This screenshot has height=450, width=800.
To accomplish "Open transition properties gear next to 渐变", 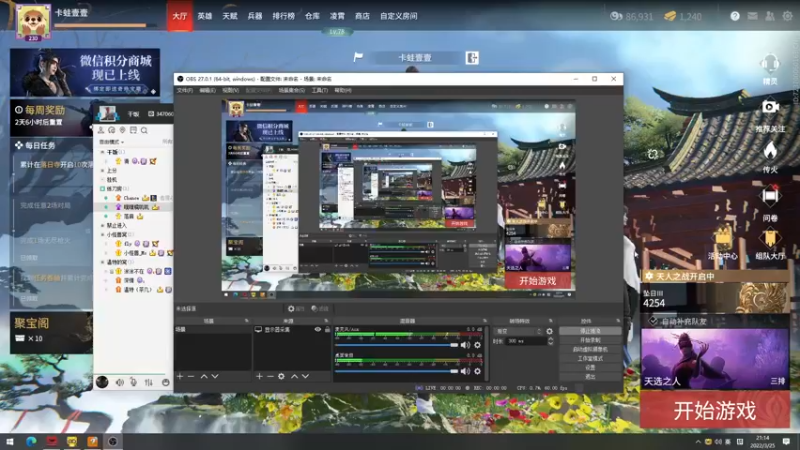I will click(x=549, y=331).
